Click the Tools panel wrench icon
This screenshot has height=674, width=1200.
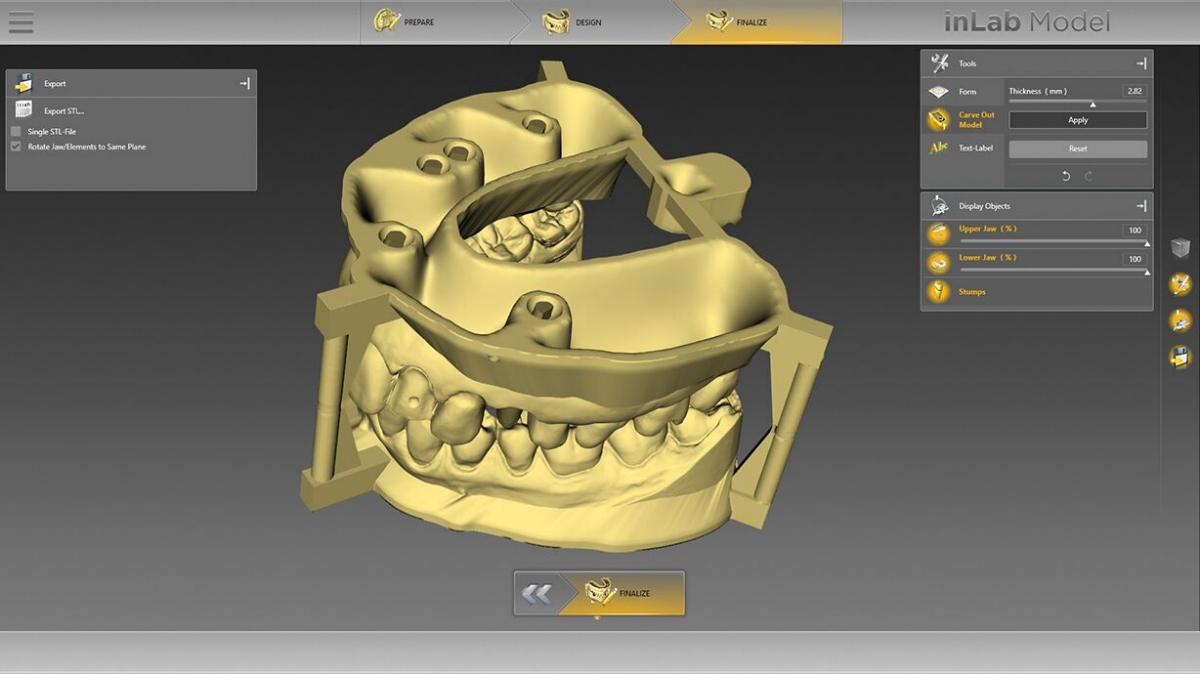[x=939, y=63]
